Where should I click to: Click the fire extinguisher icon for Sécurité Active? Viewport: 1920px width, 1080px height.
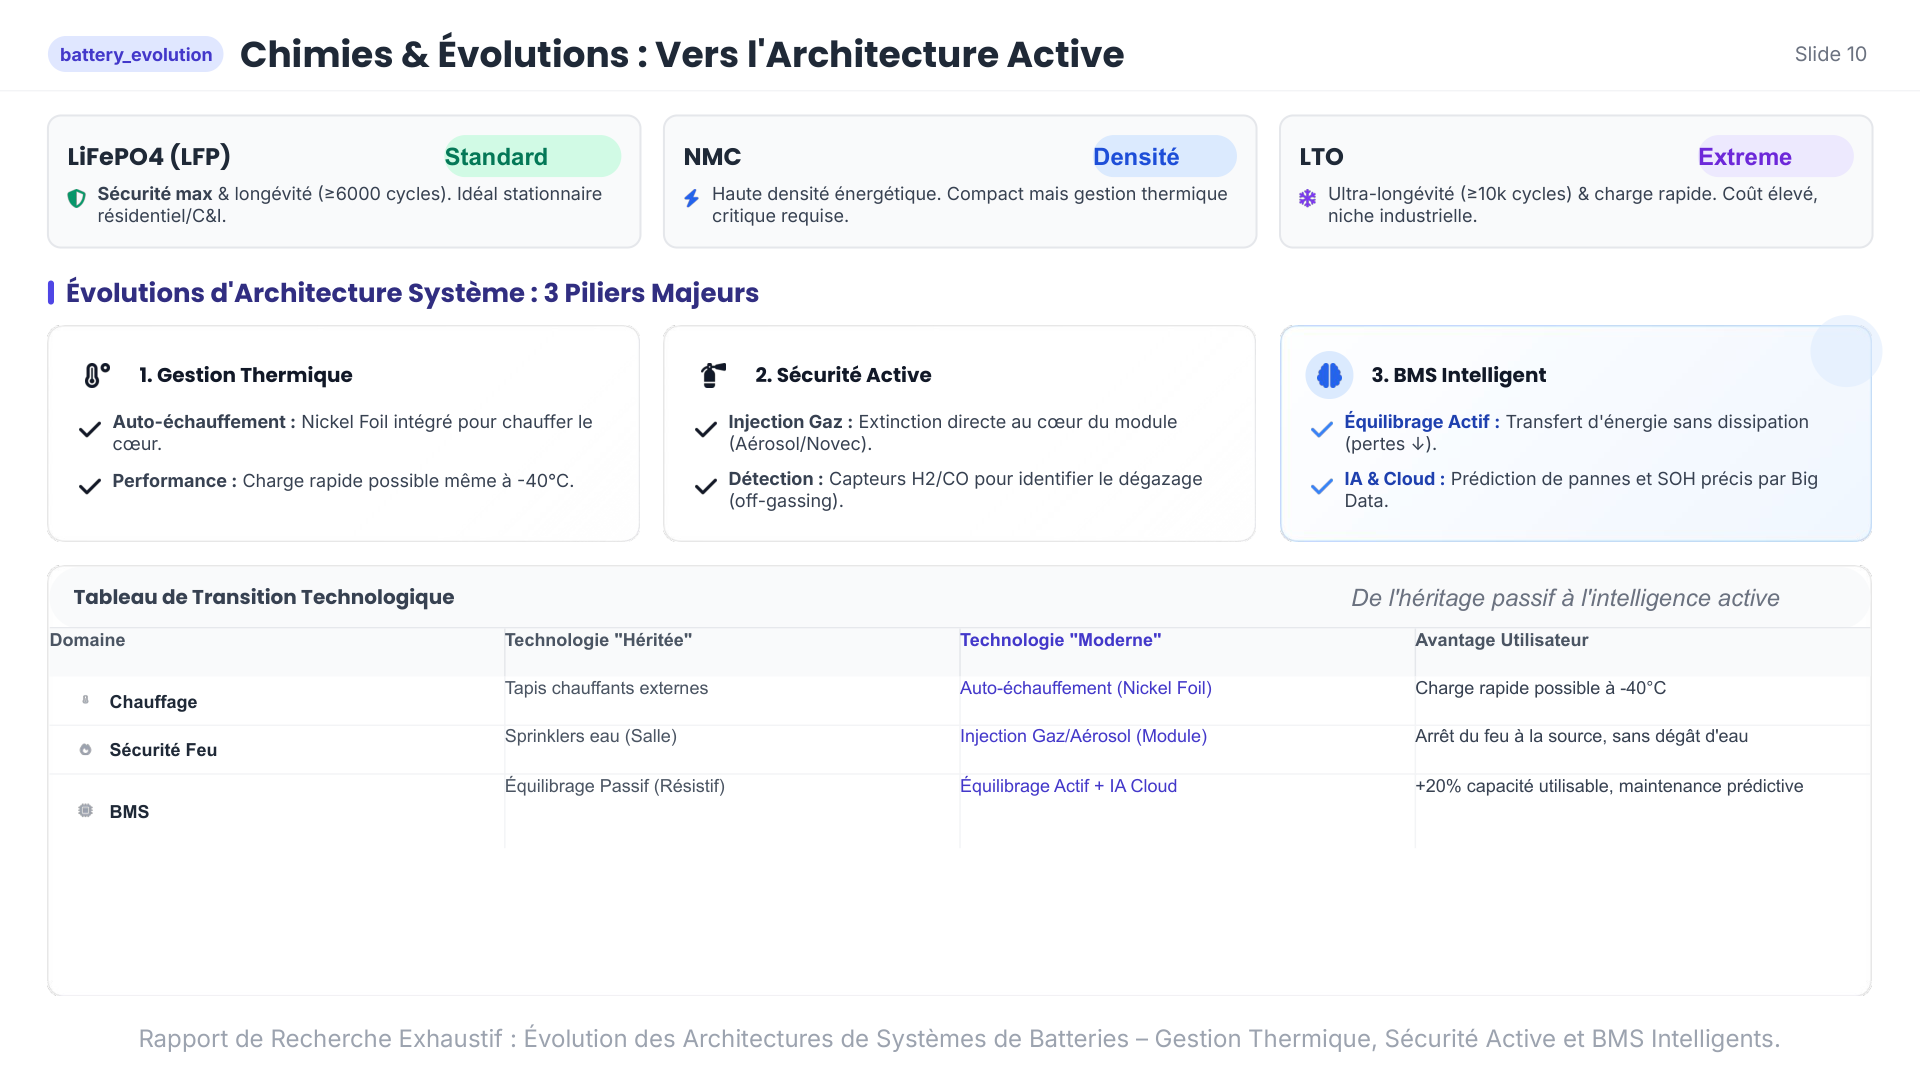pos(712,375)
